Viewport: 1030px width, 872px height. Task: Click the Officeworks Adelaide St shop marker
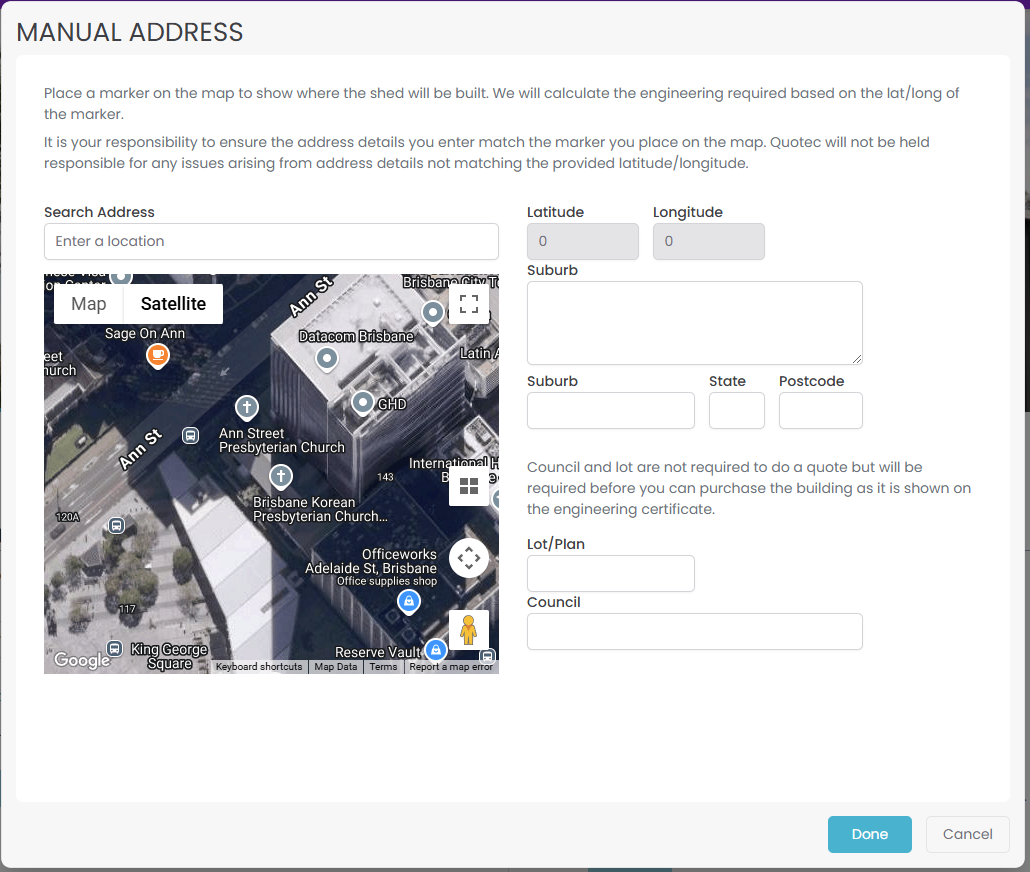(408, 601)
